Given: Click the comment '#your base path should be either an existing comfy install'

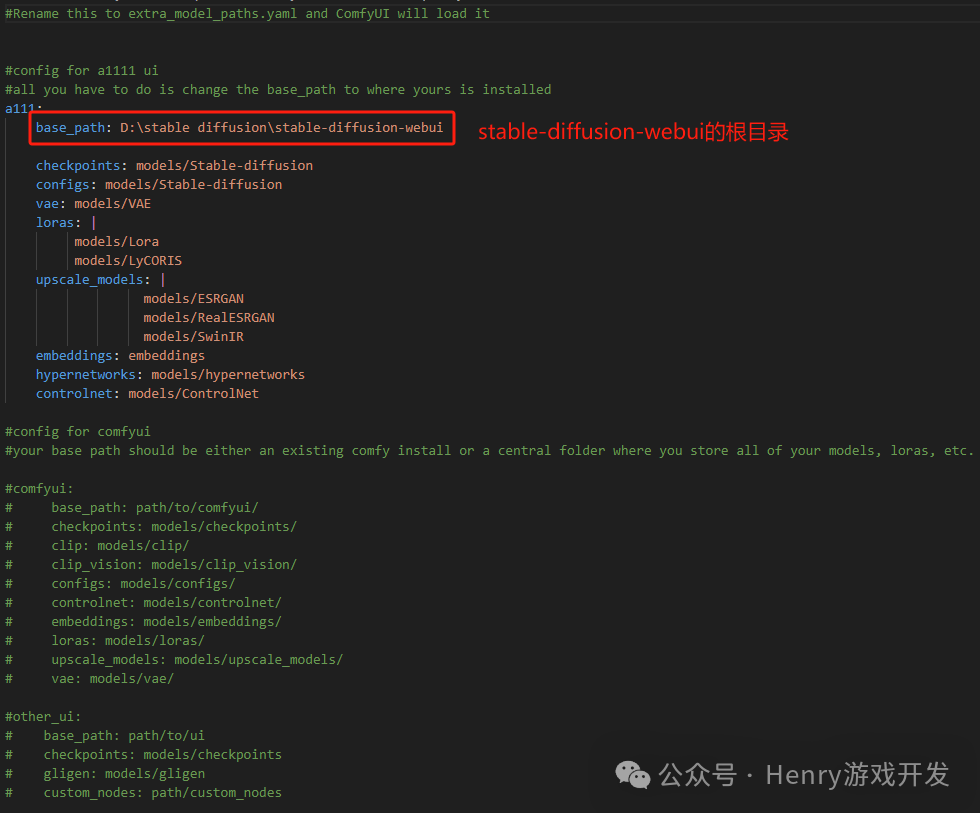Looking at the screenshot, I should 228,451.
